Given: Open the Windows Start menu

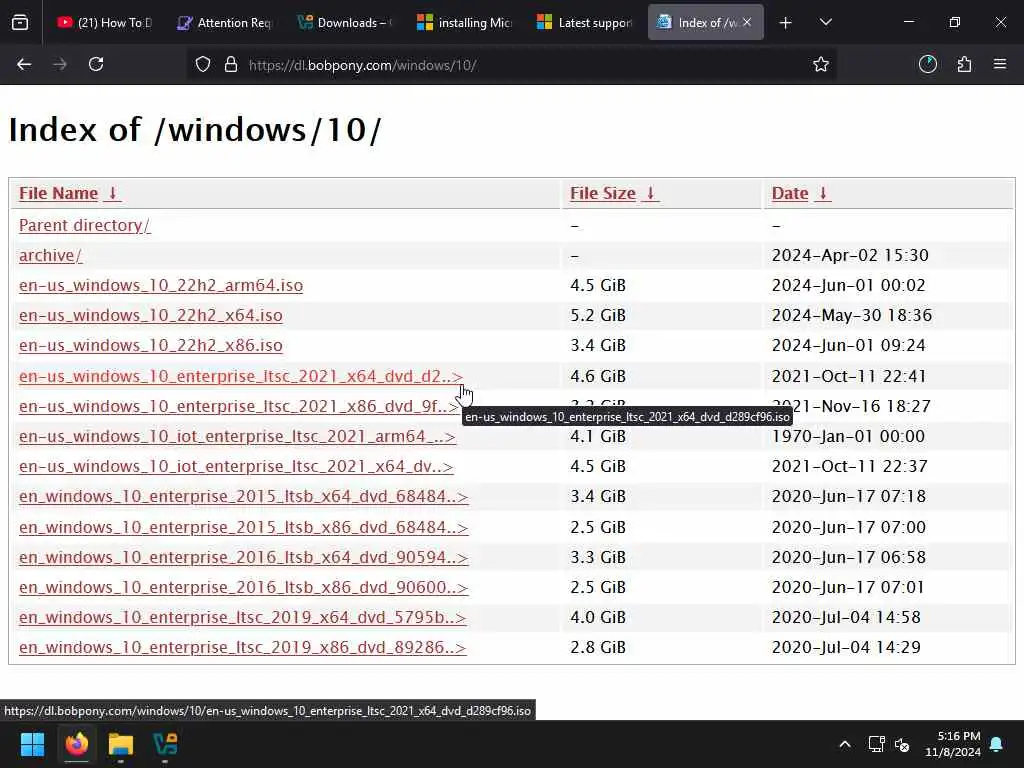Looking at the screenshot, I should (32, 744).
